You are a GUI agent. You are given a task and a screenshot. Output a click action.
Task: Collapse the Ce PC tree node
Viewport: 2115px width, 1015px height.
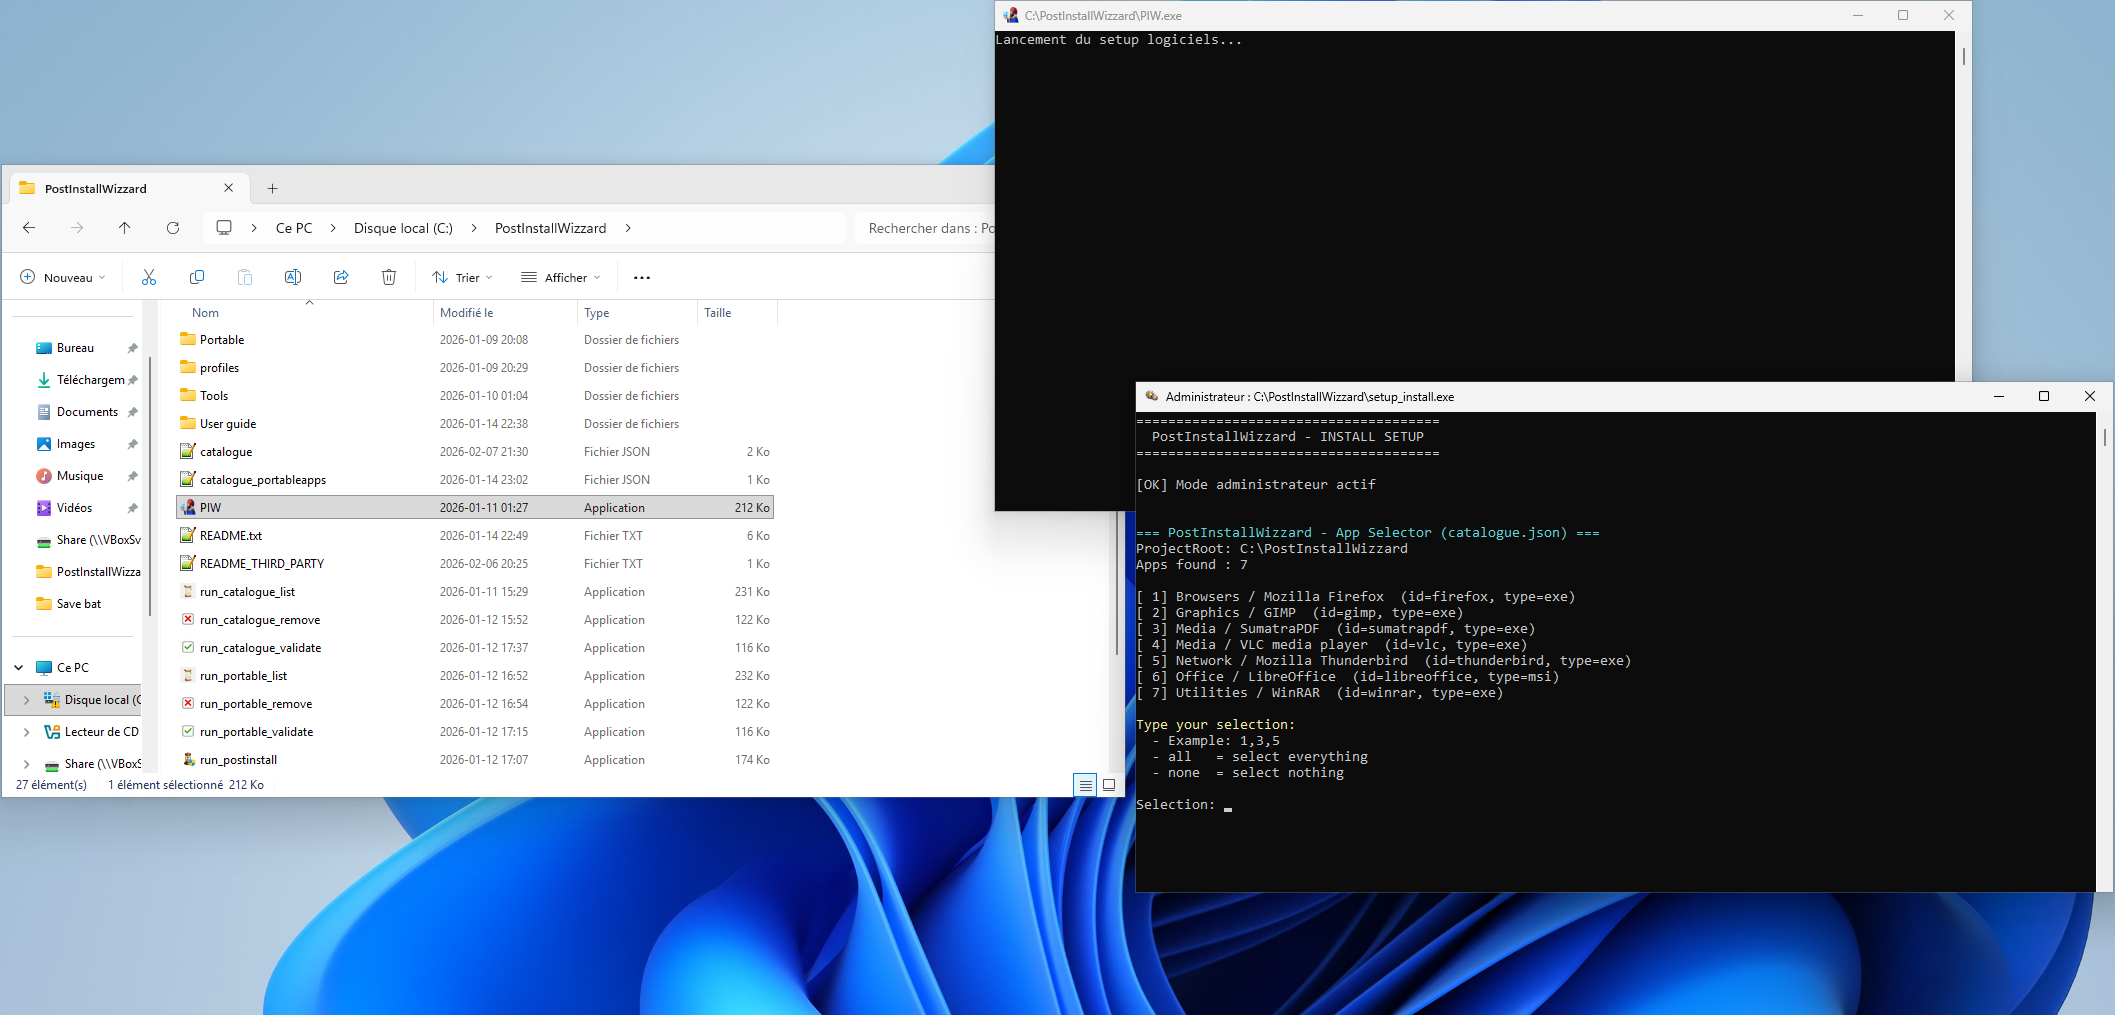(19, 667)
